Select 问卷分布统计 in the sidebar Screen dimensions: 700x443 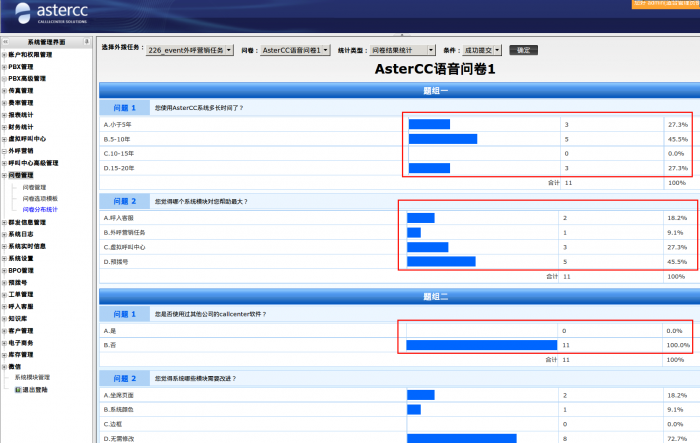40,210
